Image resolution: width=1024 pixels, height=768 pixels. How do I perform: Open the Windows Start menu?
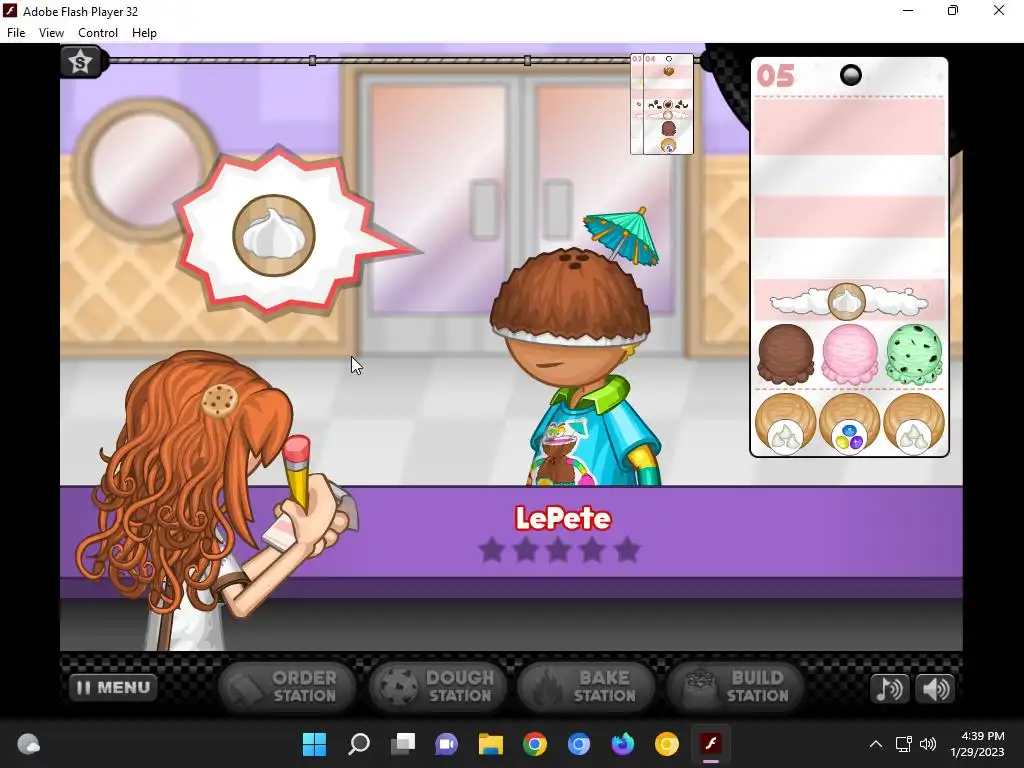pos(314,744)
